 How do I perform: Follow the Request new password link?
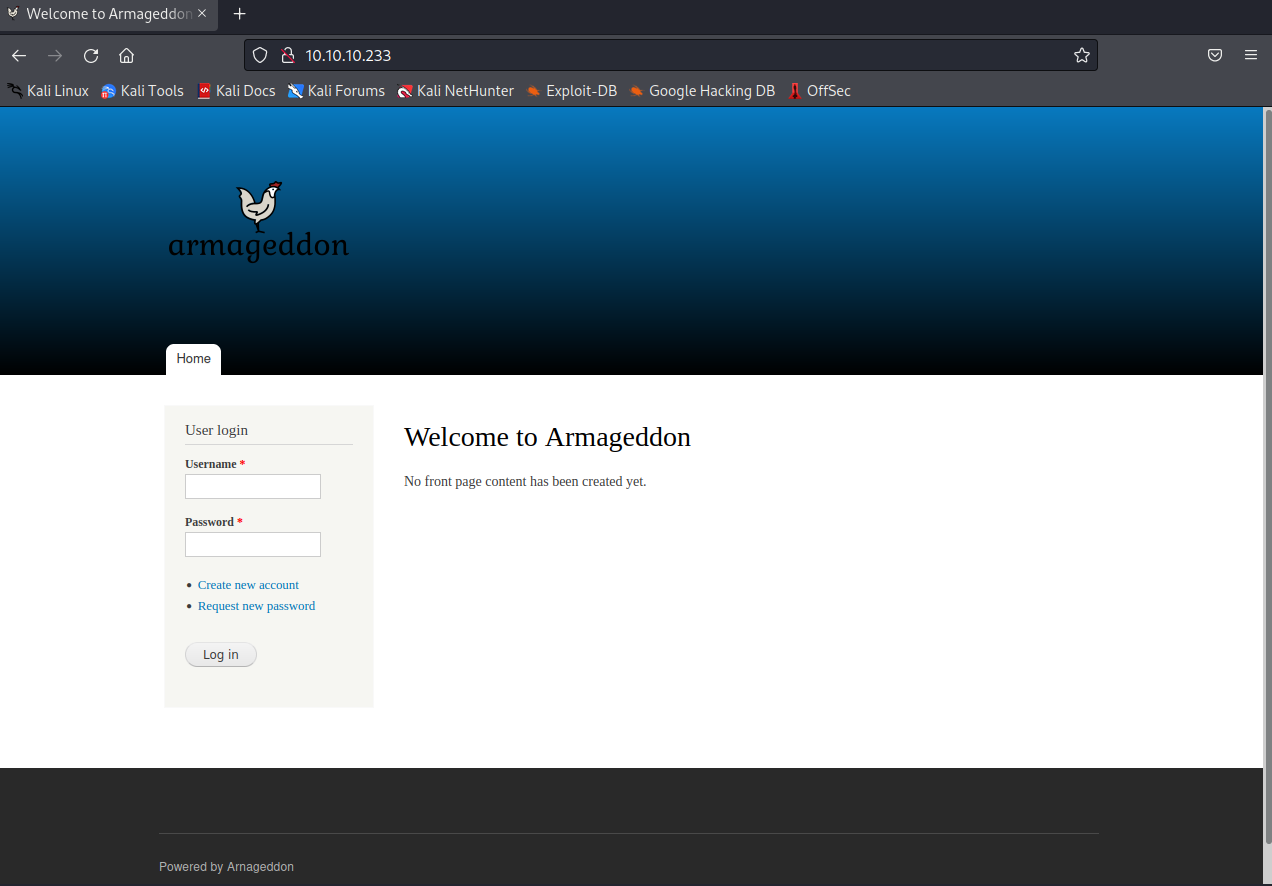click(x=256, y=606)
